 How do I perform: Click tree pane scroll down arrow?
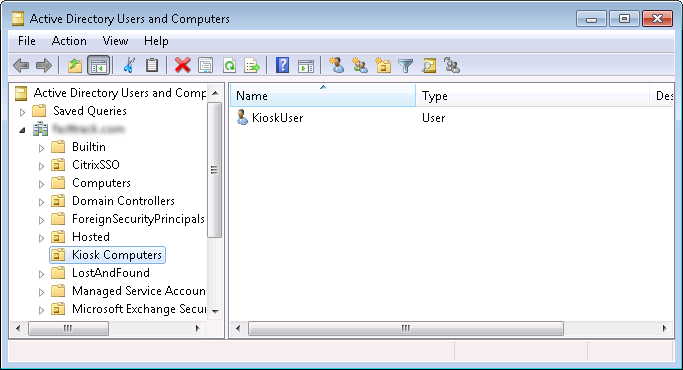click(x=215, y=311)
